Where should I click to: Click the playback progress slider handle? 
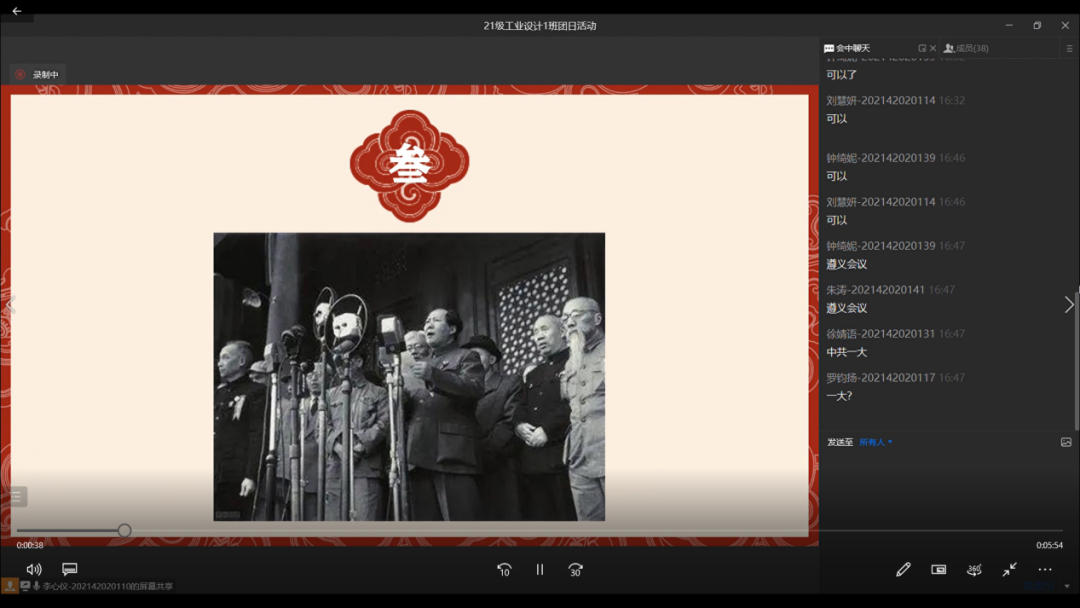124,530
